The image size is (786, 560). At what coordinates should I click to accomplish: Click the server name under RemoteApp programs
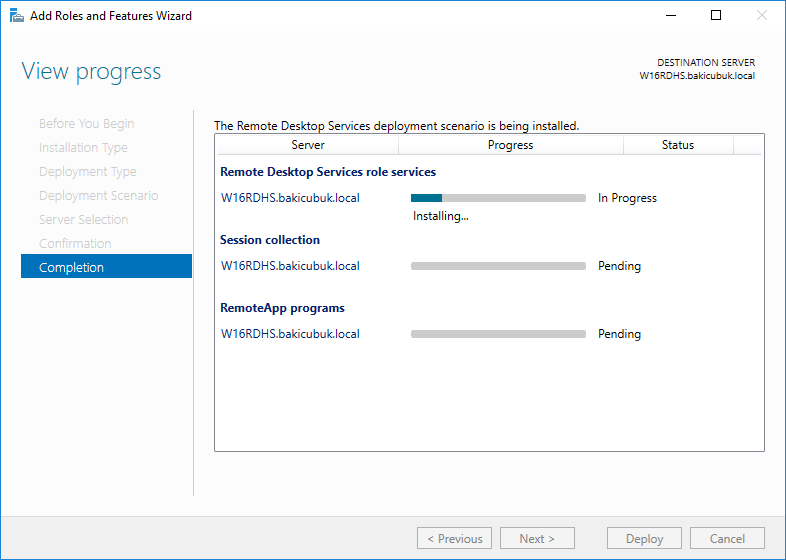click(x=290, y=334)
